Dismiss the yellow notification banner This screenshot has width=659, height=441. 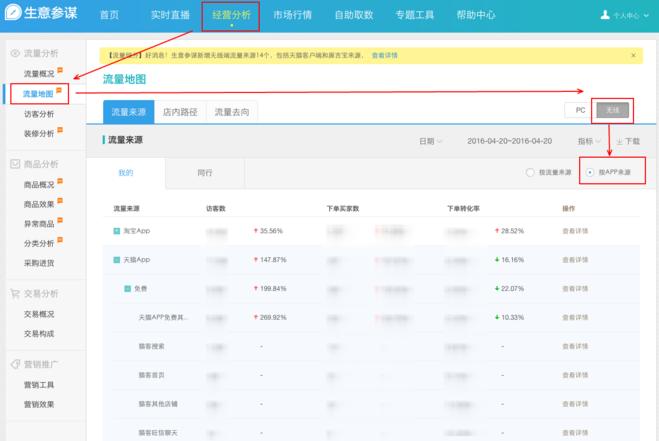tap(633, 55)
